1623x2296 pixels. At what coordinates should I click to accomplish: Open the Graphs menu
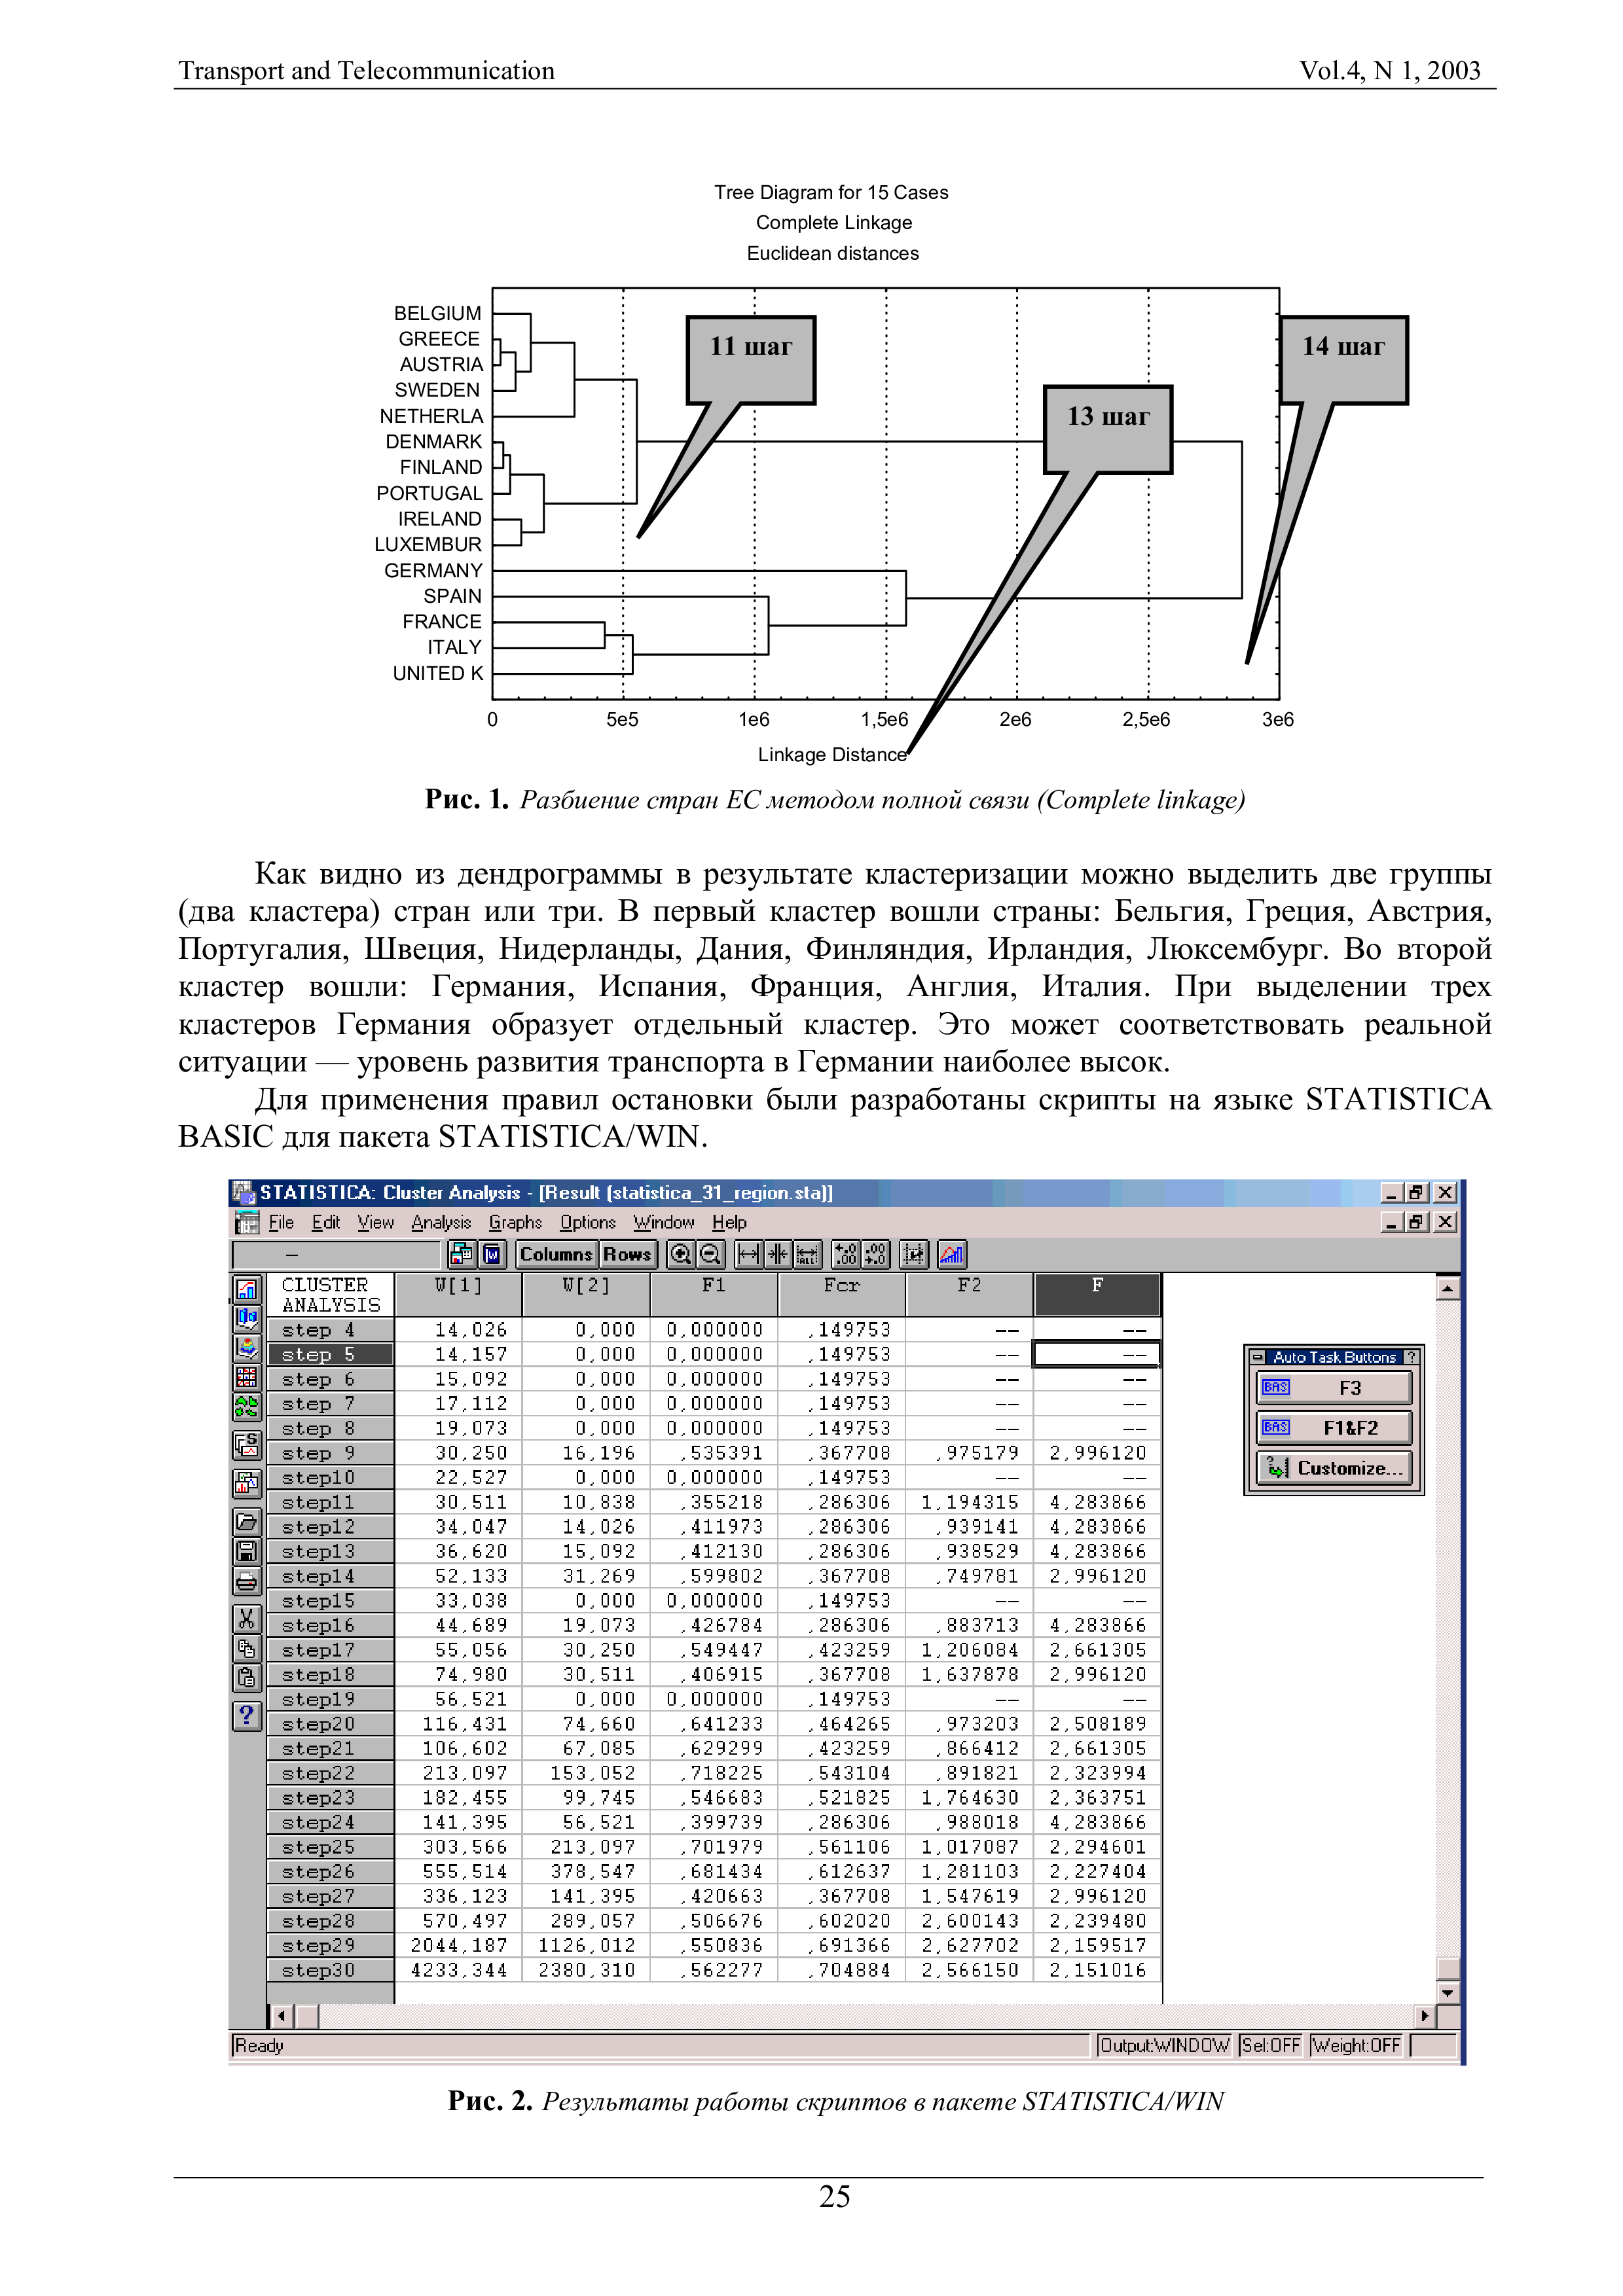pos(515,1222)
